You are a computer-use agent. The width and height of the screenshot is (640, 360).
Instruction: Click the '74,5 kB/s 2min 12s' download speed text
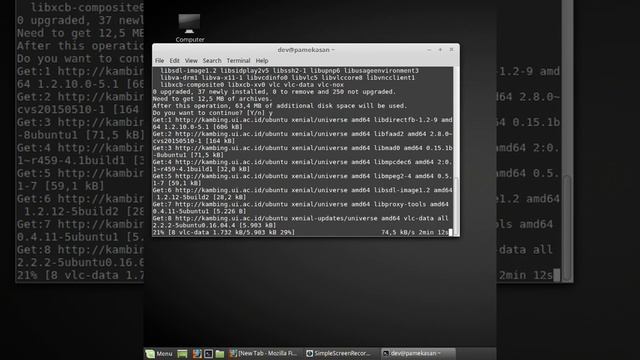[415, 232]
